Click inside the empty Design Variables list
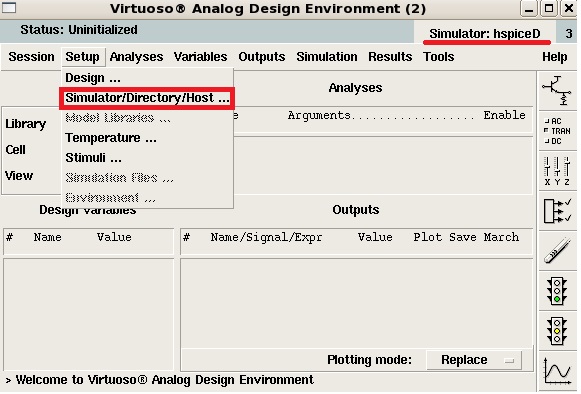This screenshot has height=394, width=581. (x=89, y=314)
